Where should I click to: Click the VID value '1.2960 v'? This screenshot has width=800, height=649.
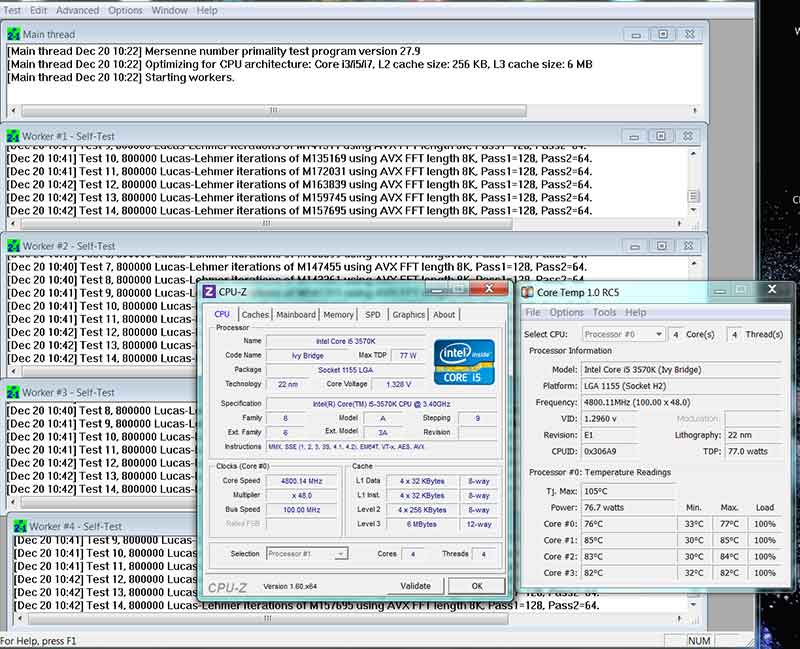[x=610, y=418]
